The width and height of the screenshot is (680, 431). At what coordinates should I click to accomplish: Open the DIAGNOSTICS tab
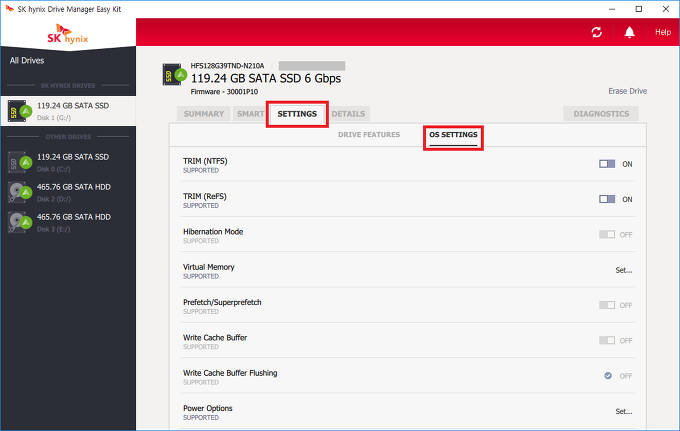coord(601,114)
